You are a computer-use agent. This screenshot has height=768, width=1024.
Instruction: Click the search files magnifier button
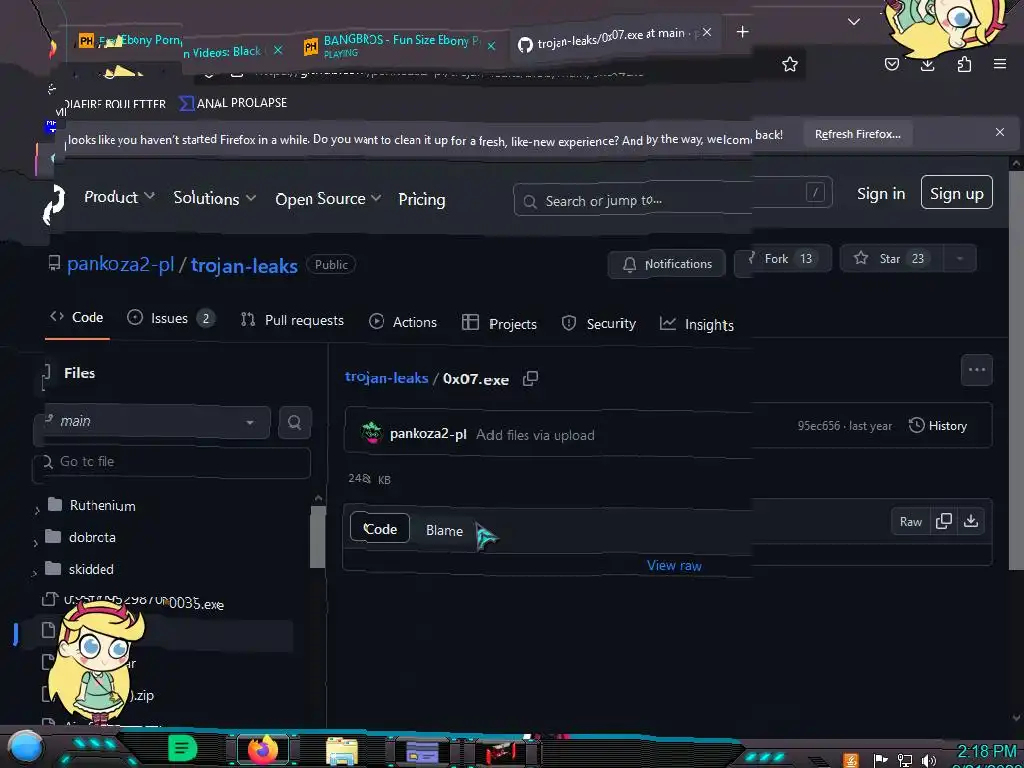click(295, 422)
